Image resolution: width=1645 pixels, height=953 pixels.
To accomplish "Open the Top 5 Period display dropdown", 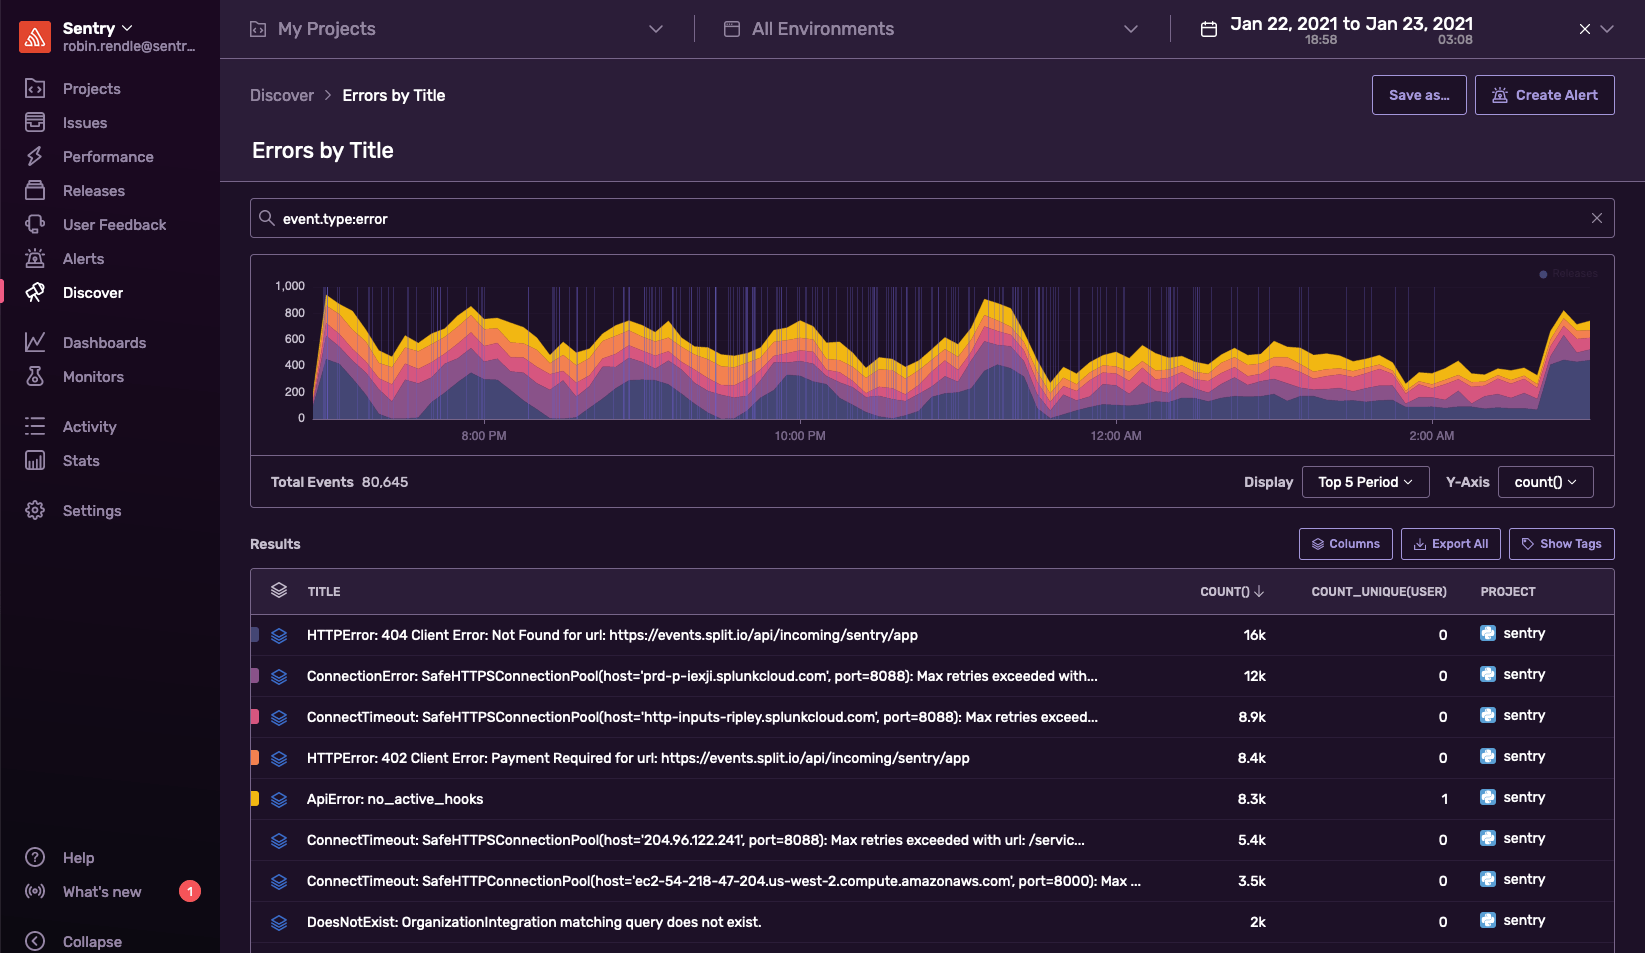I will (x=1365, y=482).
